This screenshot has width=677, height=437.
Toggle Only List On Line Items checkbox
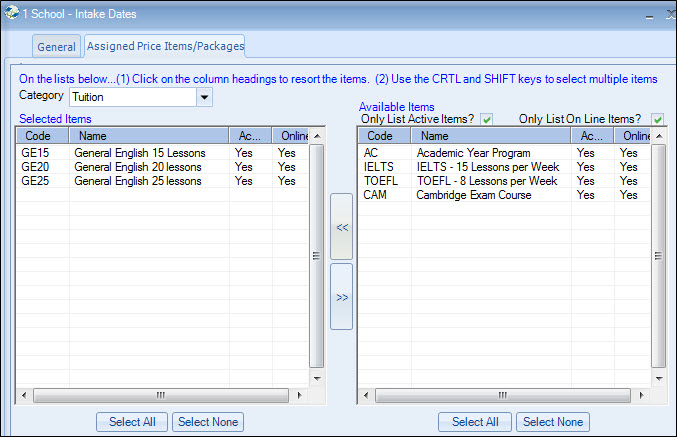658,119
